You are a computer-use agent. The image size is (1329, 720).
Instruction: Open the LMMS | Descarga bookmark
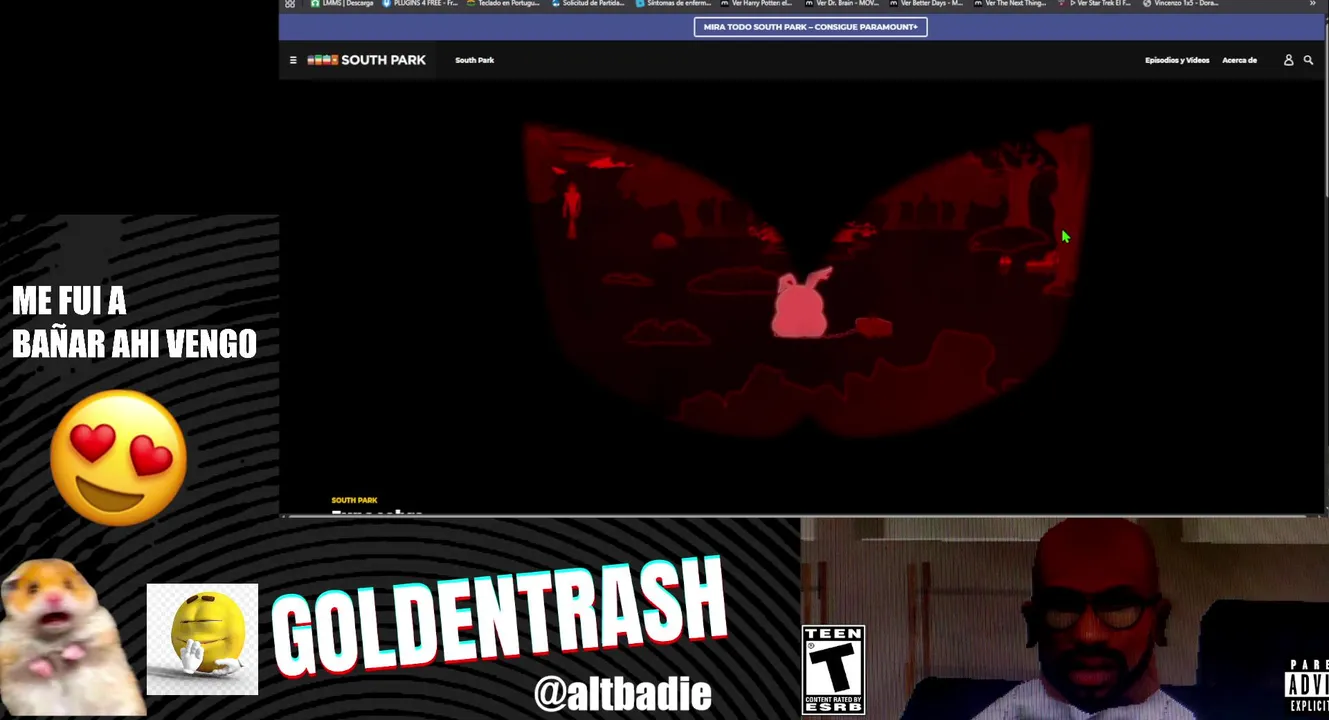tap(342, 4)
